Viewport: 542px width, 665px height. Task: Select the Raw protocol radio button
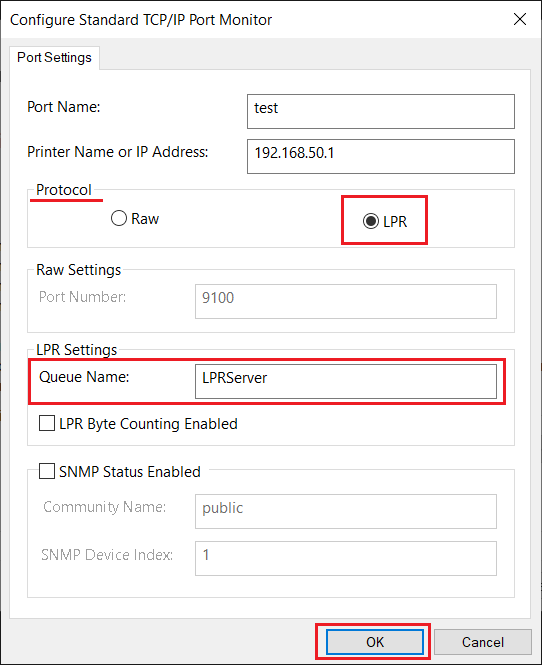tap(119, 218)
